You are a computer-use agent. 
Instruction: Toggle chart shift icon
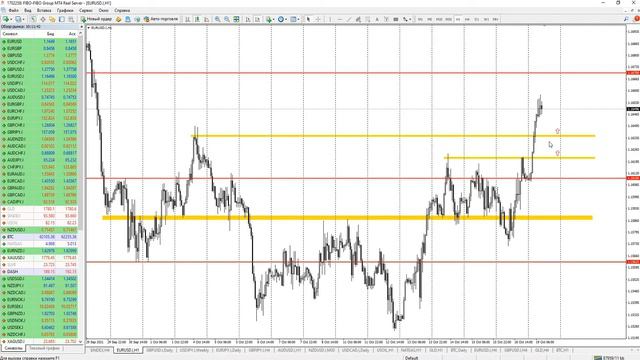(258, 19)
